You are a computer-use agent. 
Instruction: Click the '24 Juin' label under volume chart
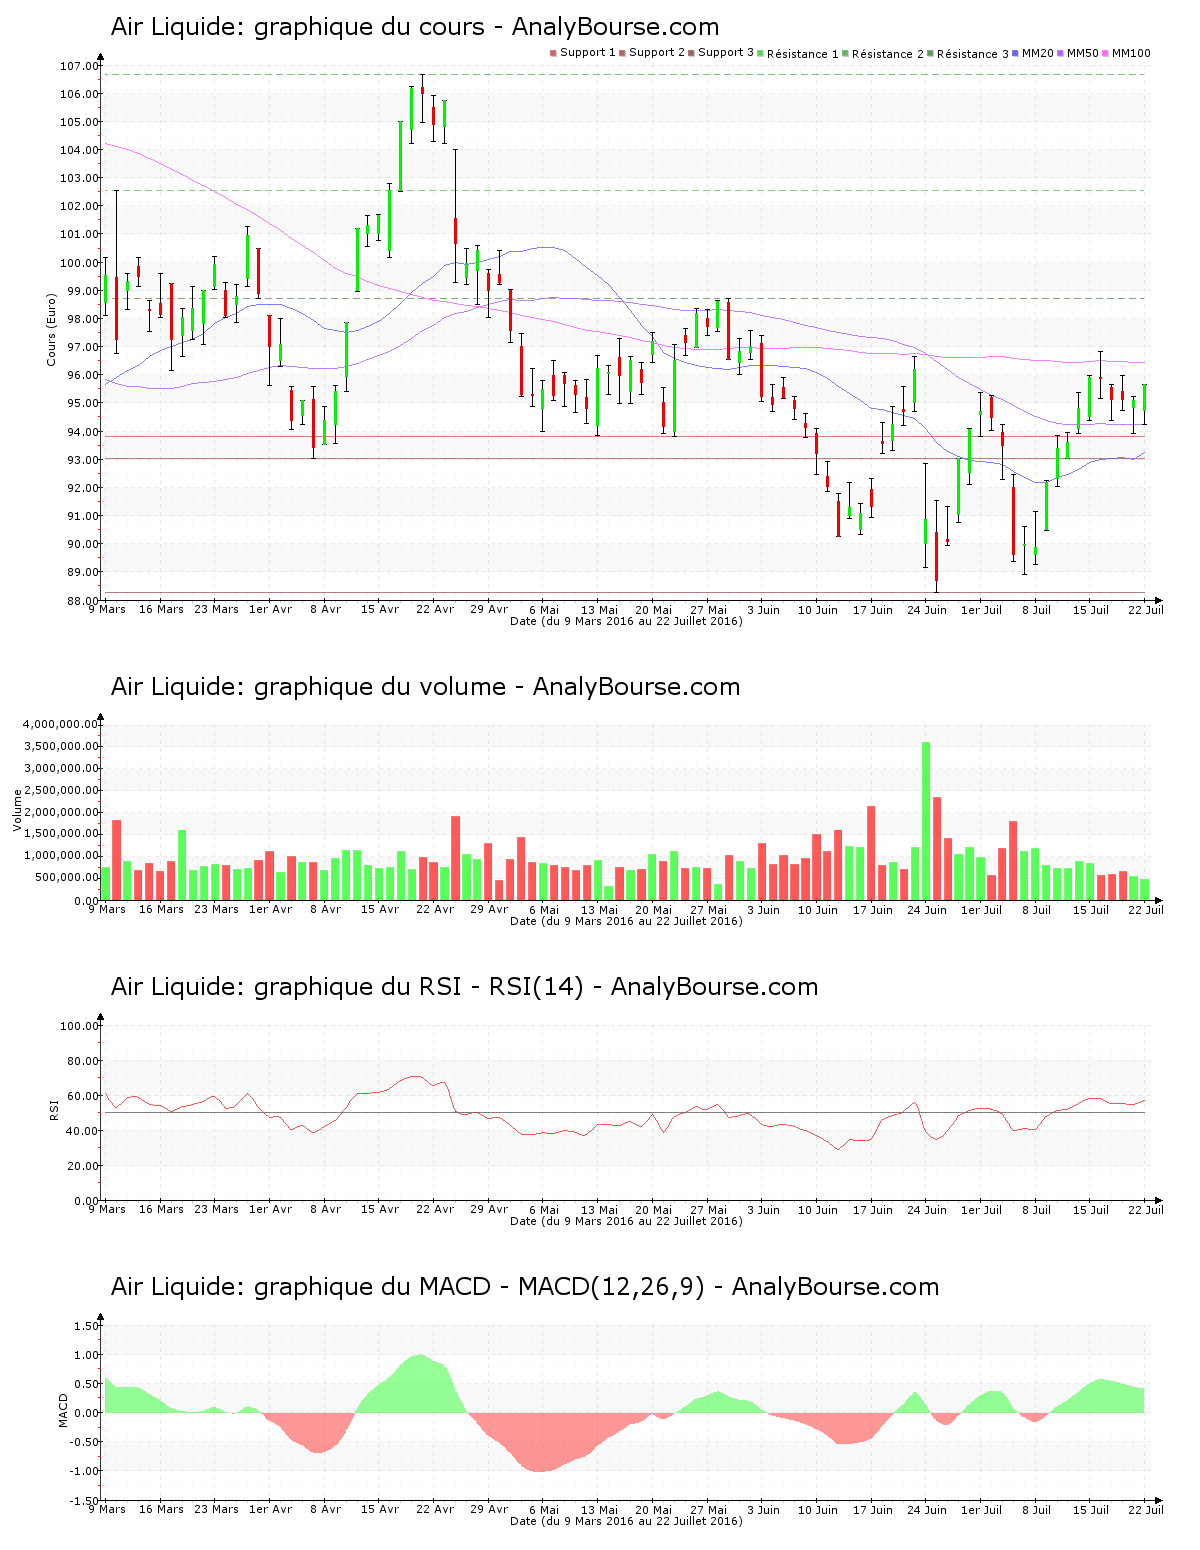point(927,909)
